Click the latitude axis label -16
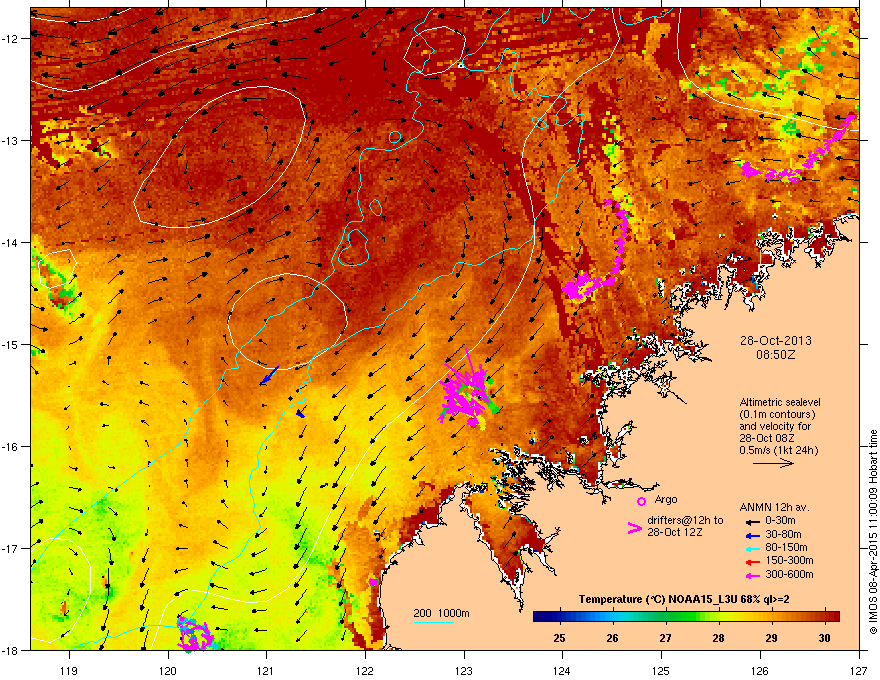Screen dimensions: 880x680 point(11,447)
